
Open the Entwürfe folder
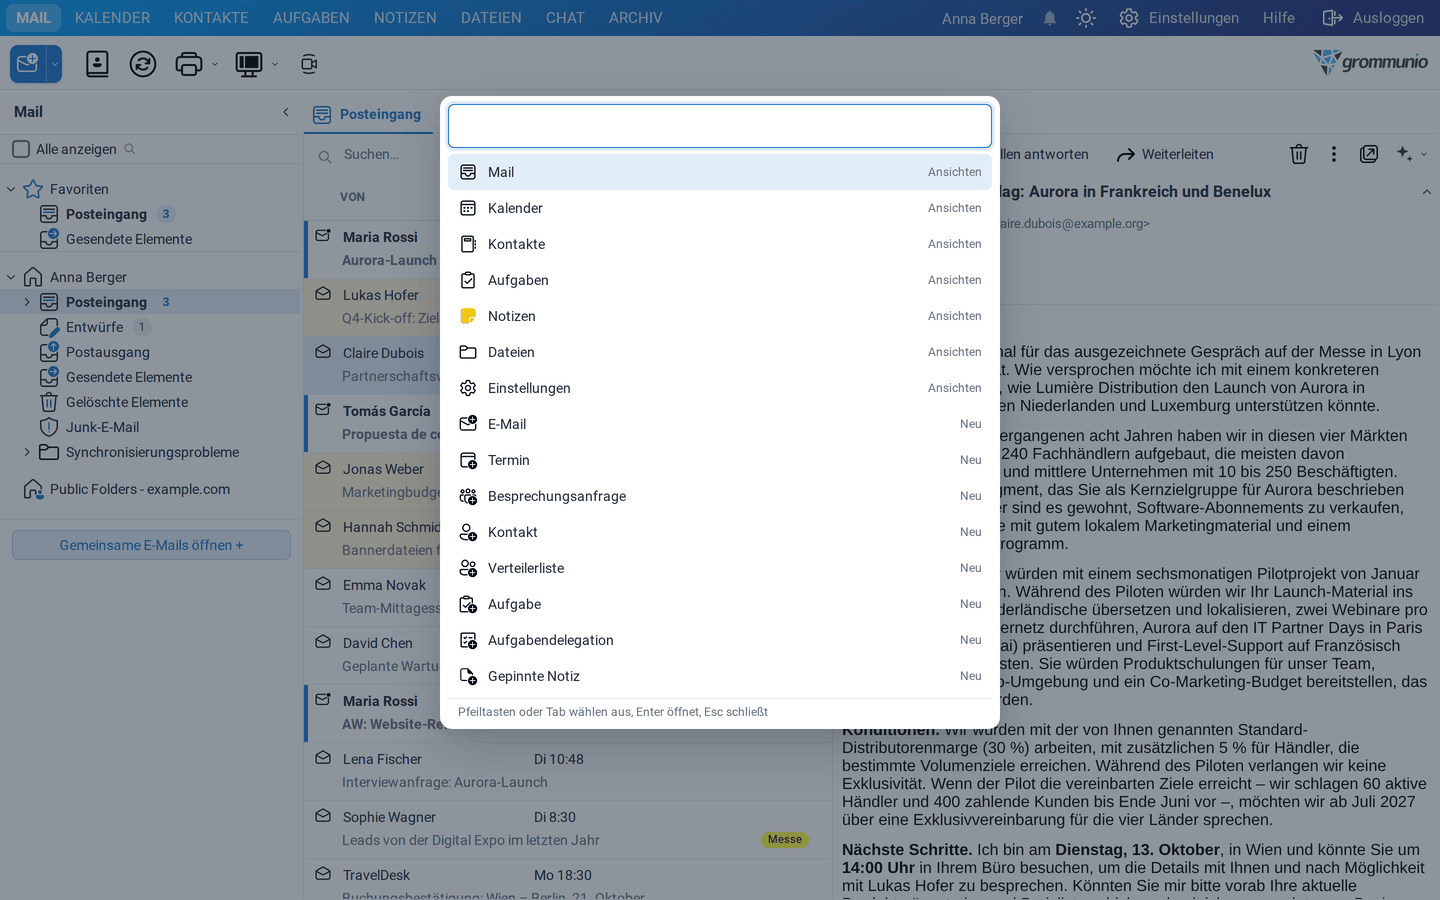[x=94, y=327]
